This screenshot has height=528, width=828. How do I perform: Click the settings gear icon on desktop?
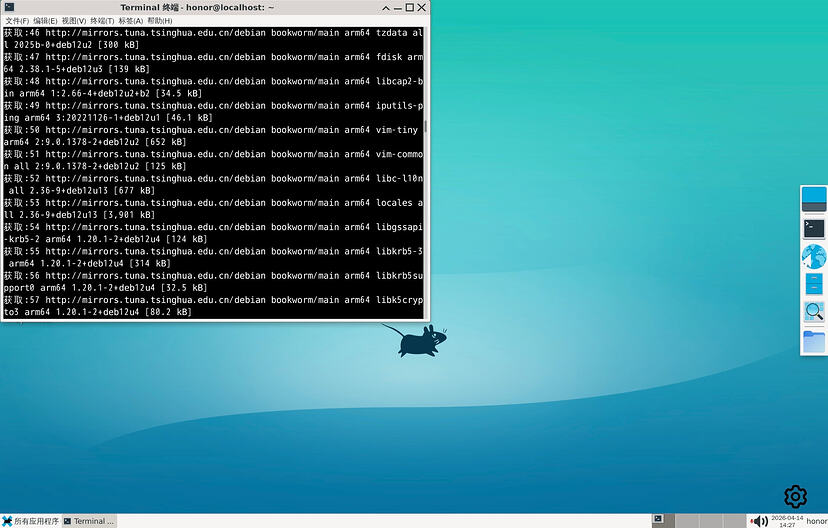click(795, 496)
